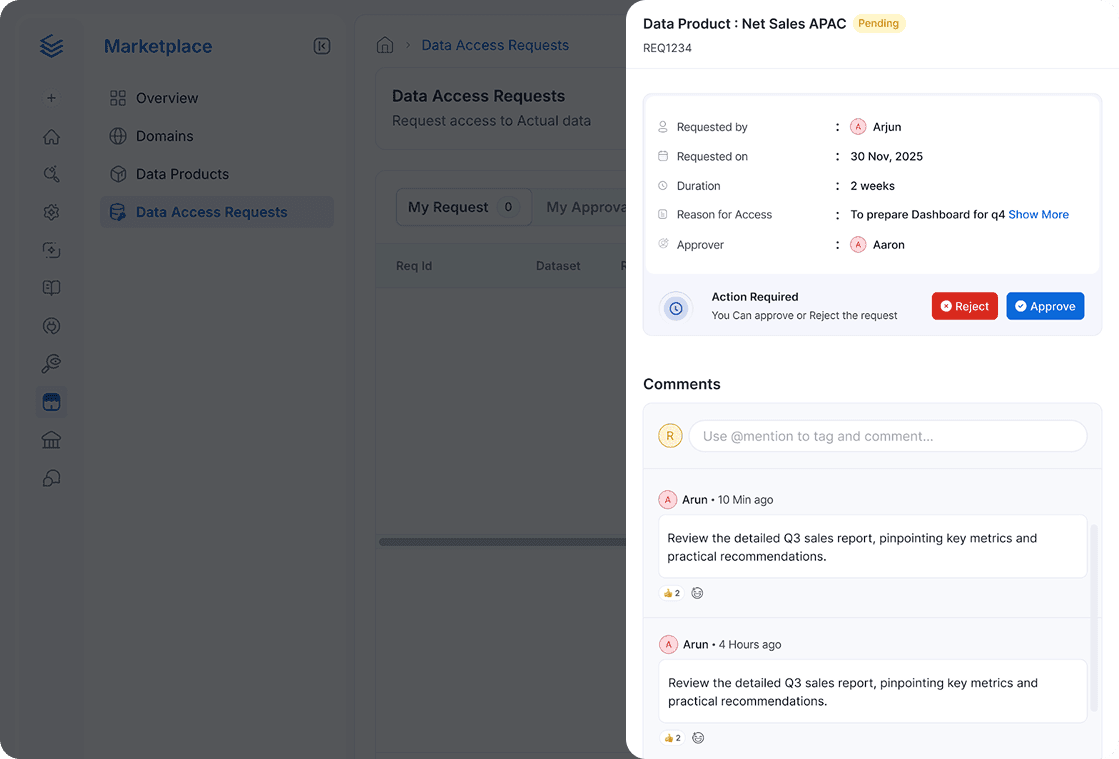Add emoji reaction to the first comment
Image resolution: width=1119 pixels, height=759 pixels.
click(697, 593)
